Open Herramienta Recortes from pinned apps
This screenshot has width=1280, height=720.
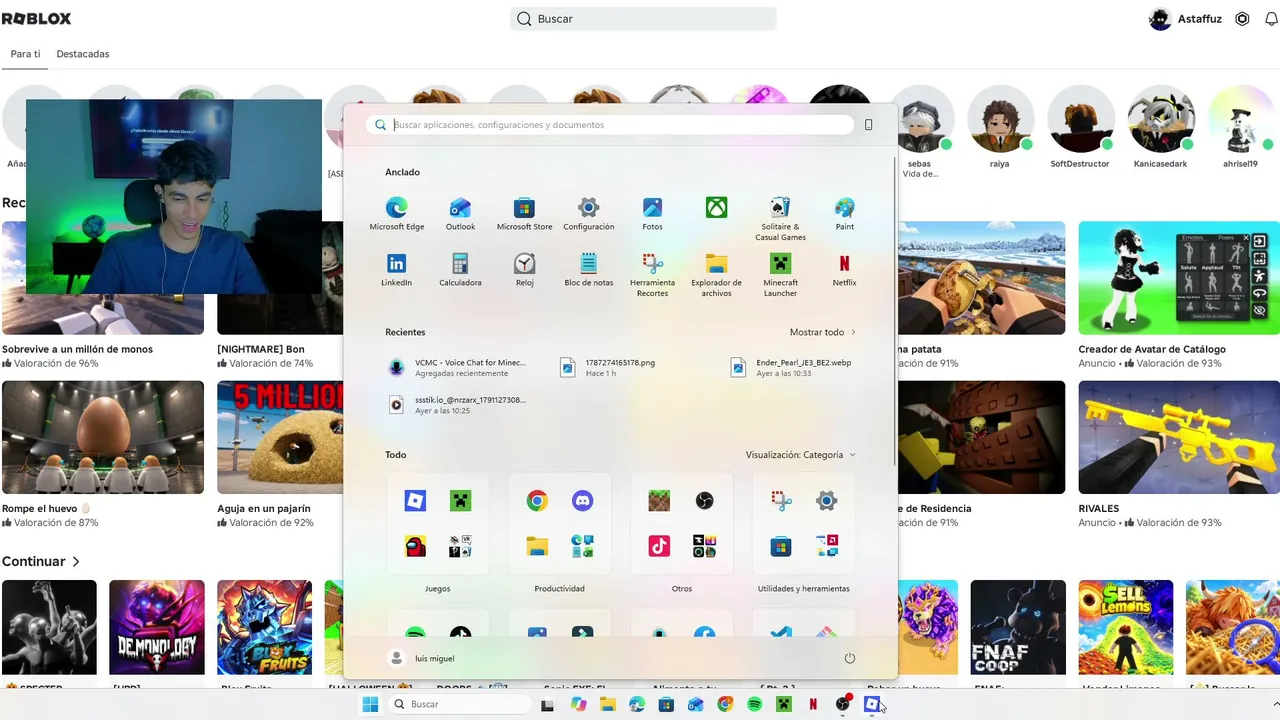click(x=652, y=274)
